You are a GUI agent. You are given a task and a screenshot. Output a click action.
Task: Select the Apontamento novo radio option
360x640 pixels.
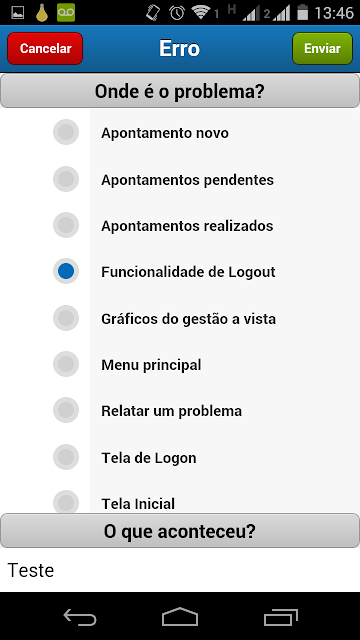[66, 132]
